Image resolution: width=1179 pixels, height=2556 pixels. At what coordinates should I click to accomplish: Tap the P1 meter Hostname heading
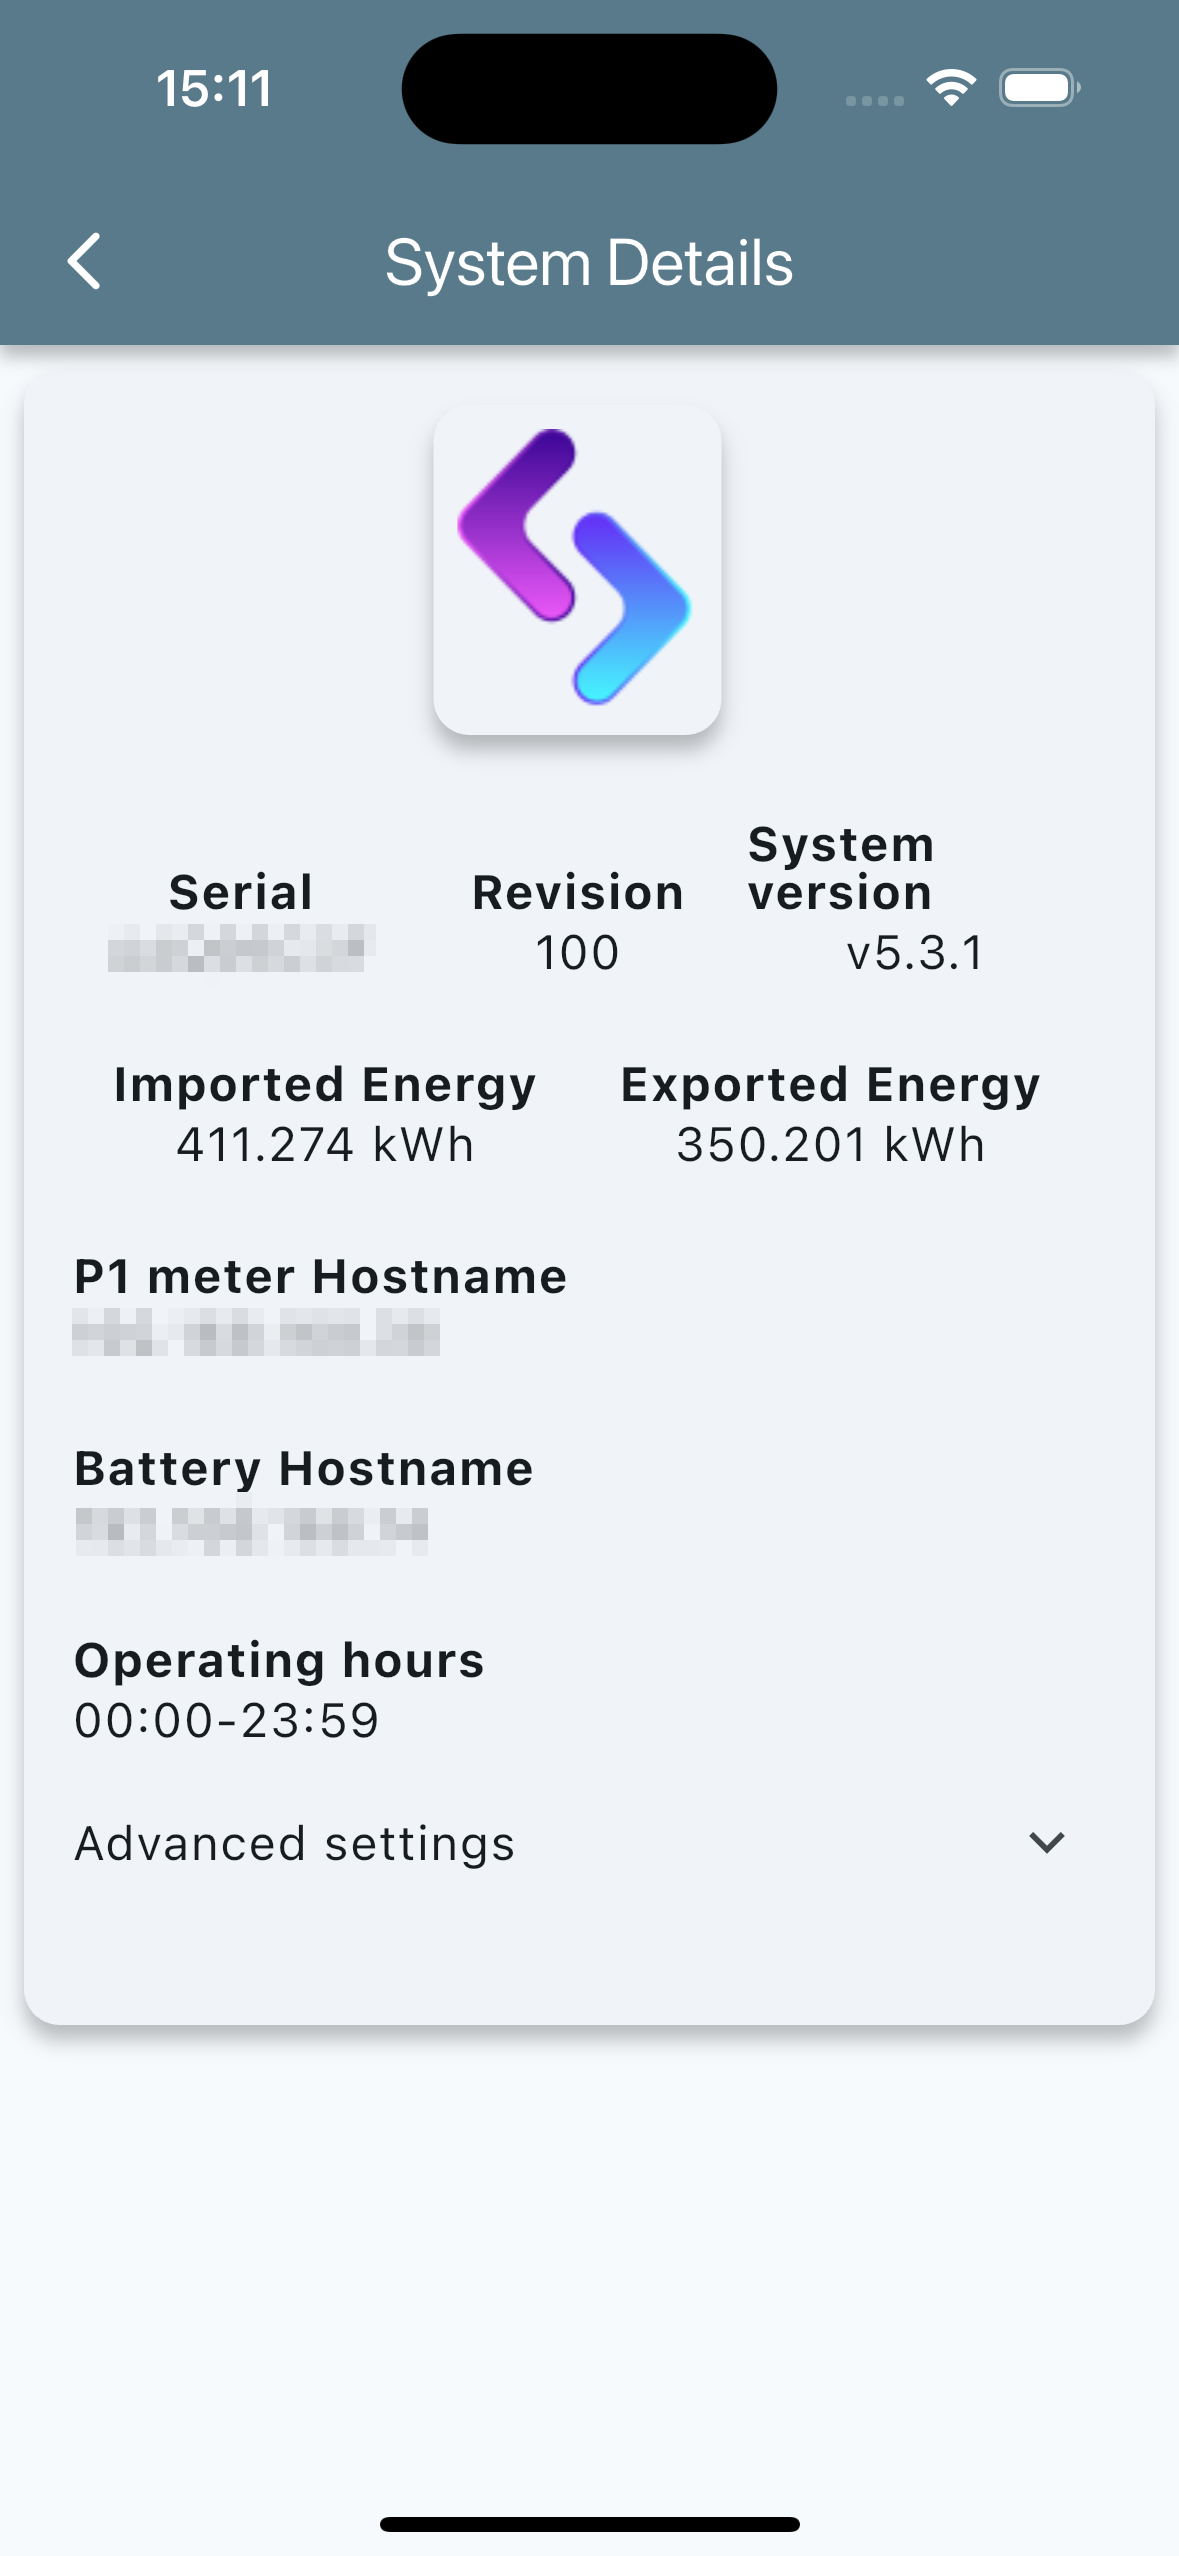pyautogui.click(x=320, y=1276)
